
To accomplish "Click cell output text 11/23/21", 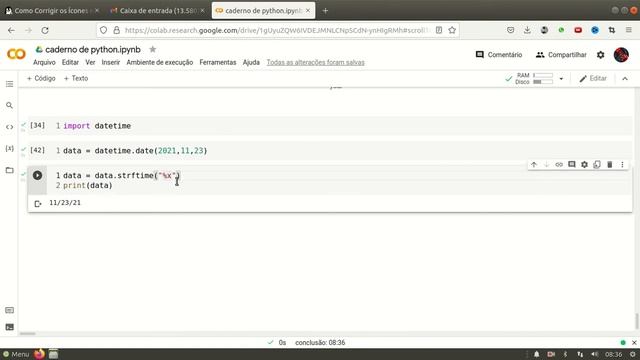I will coord(65,203).
